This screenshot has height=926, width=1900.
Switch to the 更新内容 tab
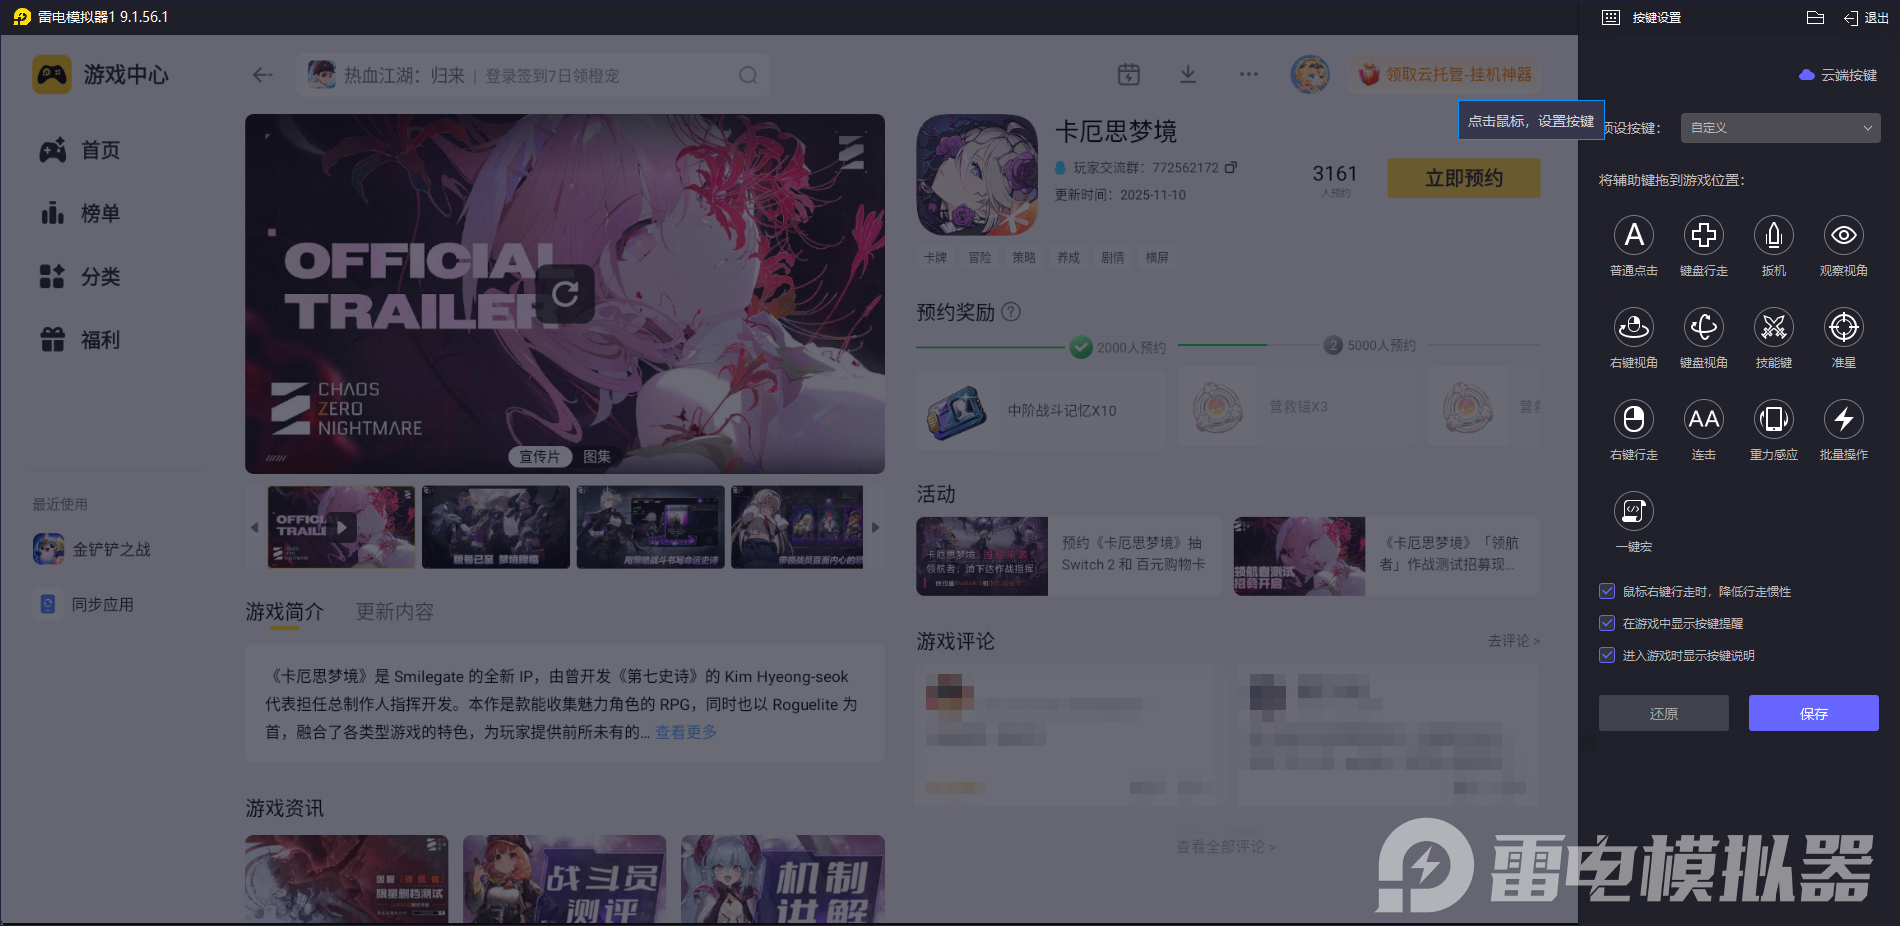pos(395,612)
